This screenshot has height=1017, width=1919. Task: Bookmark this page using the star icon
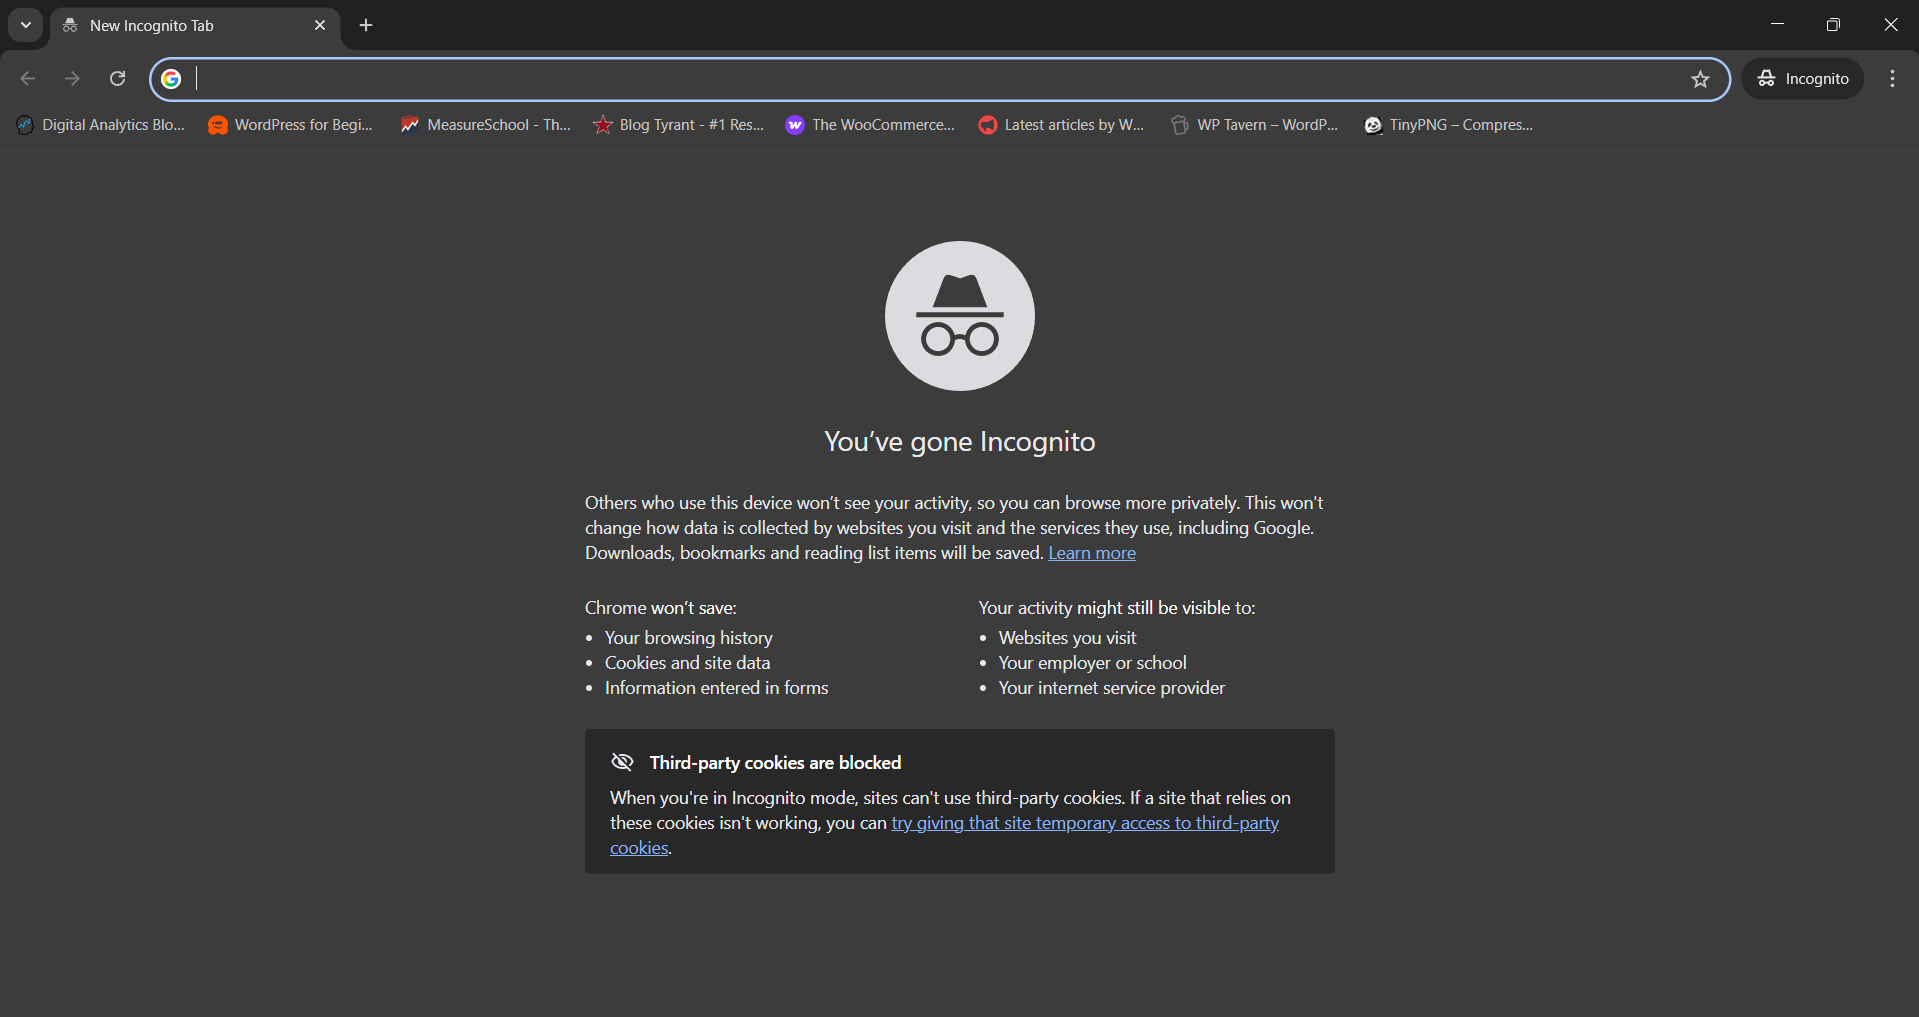tap(1700, 79)
